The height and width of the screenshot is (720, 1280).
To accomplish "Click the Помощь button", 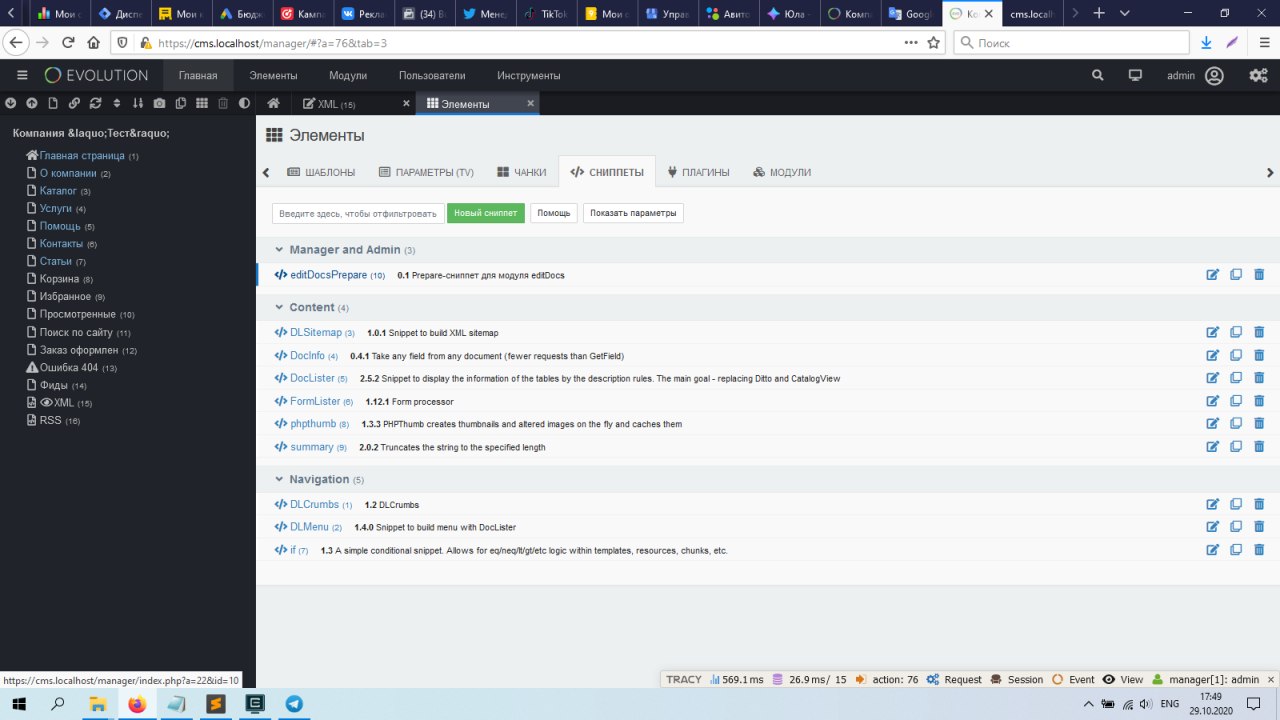I will (x=554, y=213).
